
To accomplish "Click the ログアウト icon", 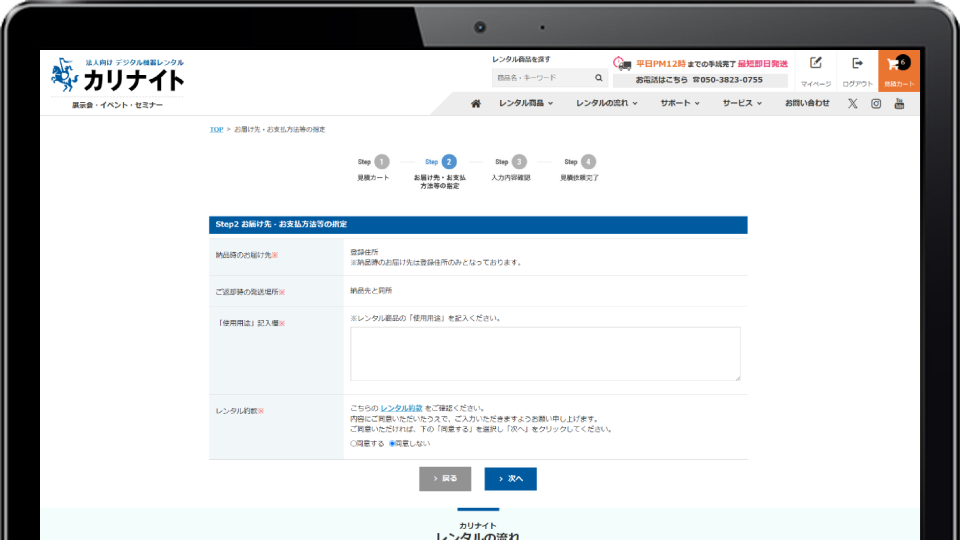I will pos(857,63).
